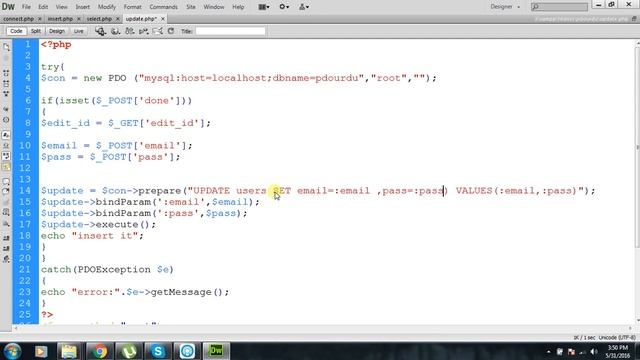Toggle Line Numbers in coding toolbar
The width and height of the screenshot is (640, 360).
click(x=6, y=135)
